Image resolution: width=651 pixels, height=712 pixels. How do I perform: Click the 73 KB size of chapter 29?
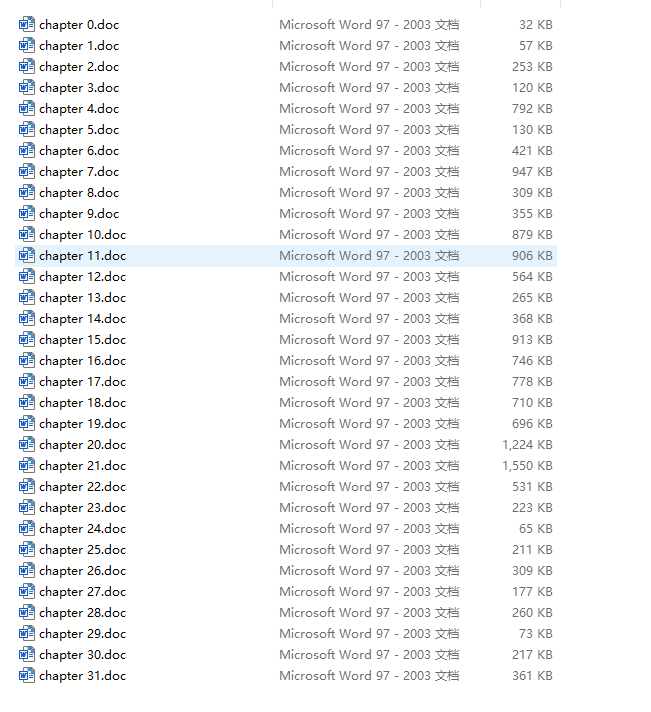[x=536, y=633]
